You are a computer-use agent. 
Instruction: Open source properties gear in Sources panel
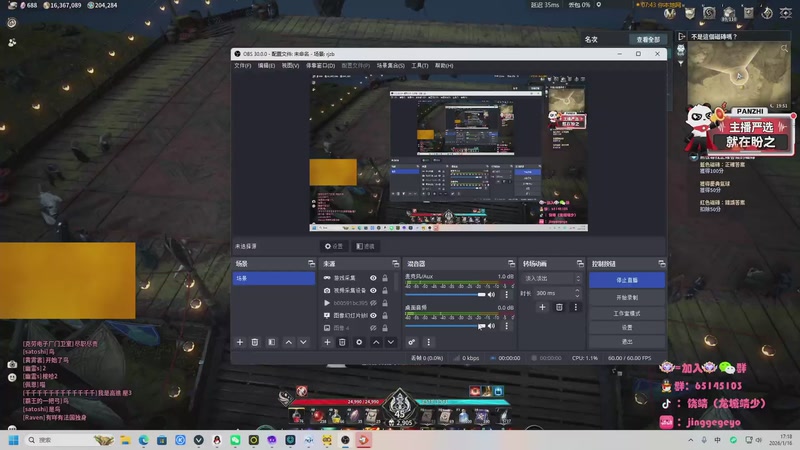[359, 342]
